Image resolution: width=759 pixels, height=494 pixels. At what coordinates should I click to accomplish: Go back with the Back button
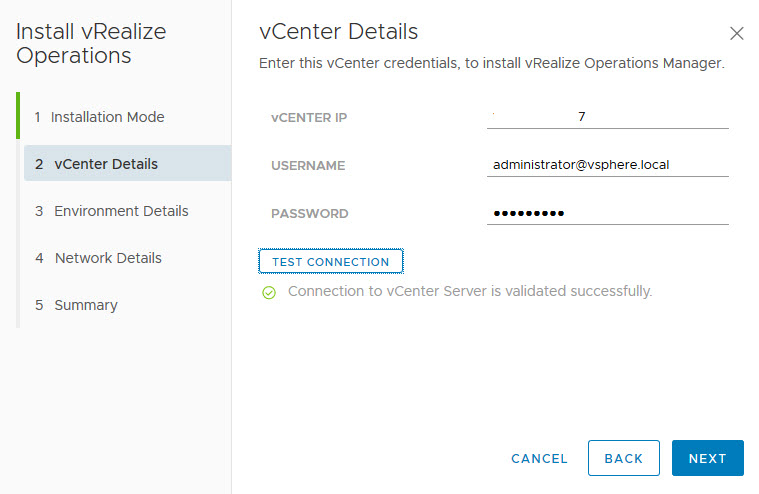pyautogui.click(x=623, y=459)
